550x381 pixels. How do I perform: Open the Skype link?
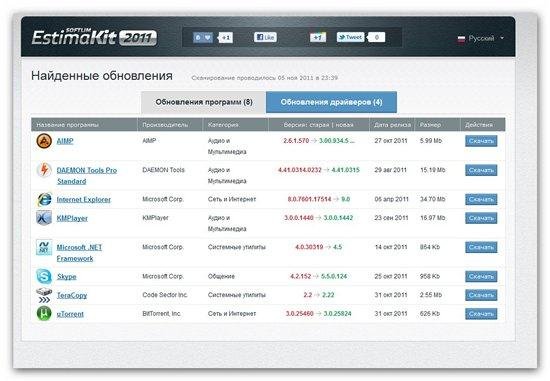click(67, 276)
